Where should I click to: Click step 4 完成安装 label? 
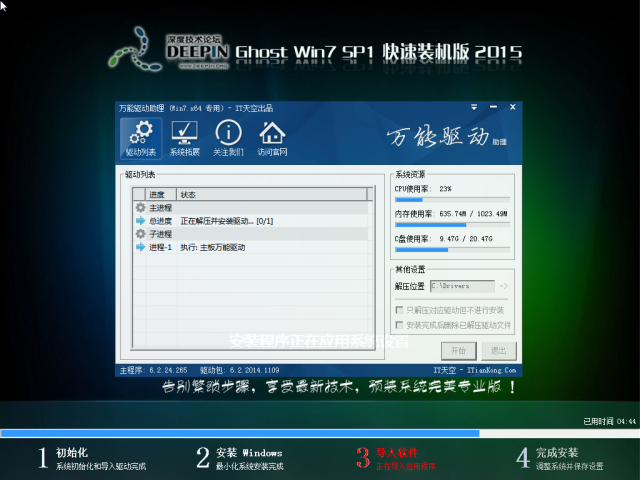click(x=557, y=453)
